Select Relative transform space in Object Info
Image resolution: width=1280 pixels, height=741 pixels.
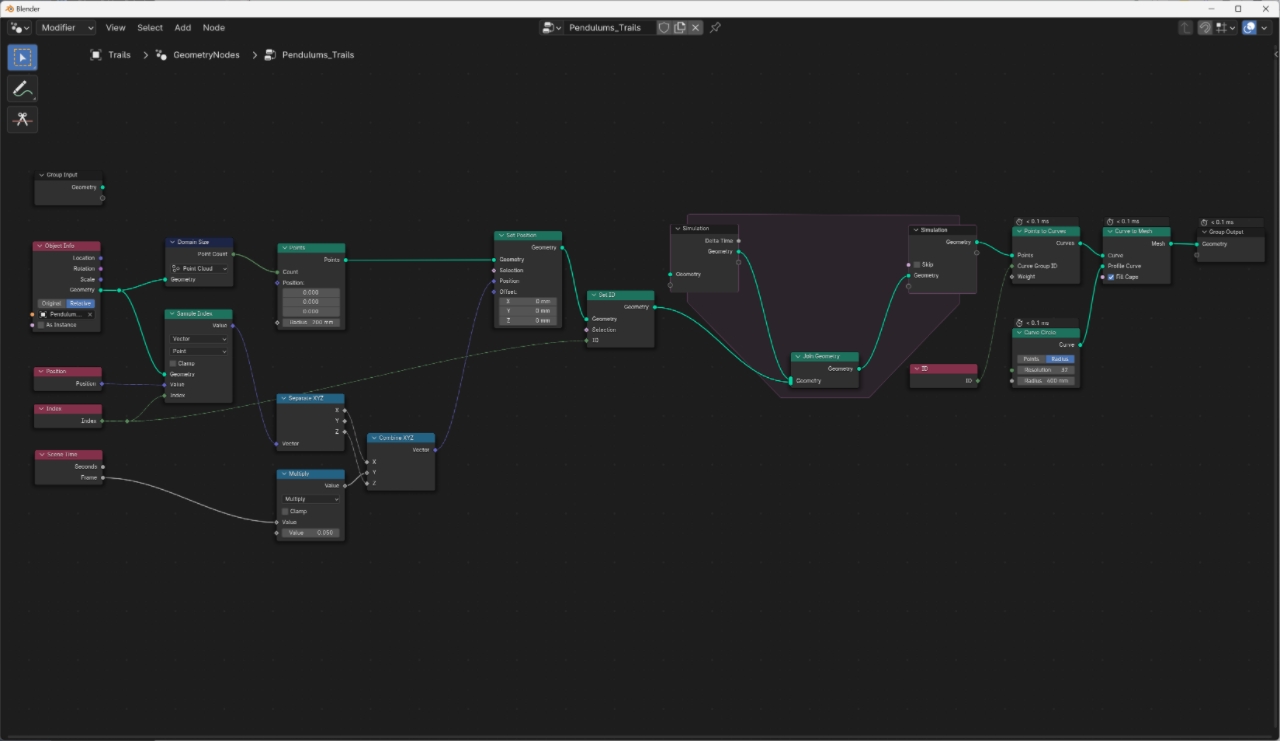point(81,303)
